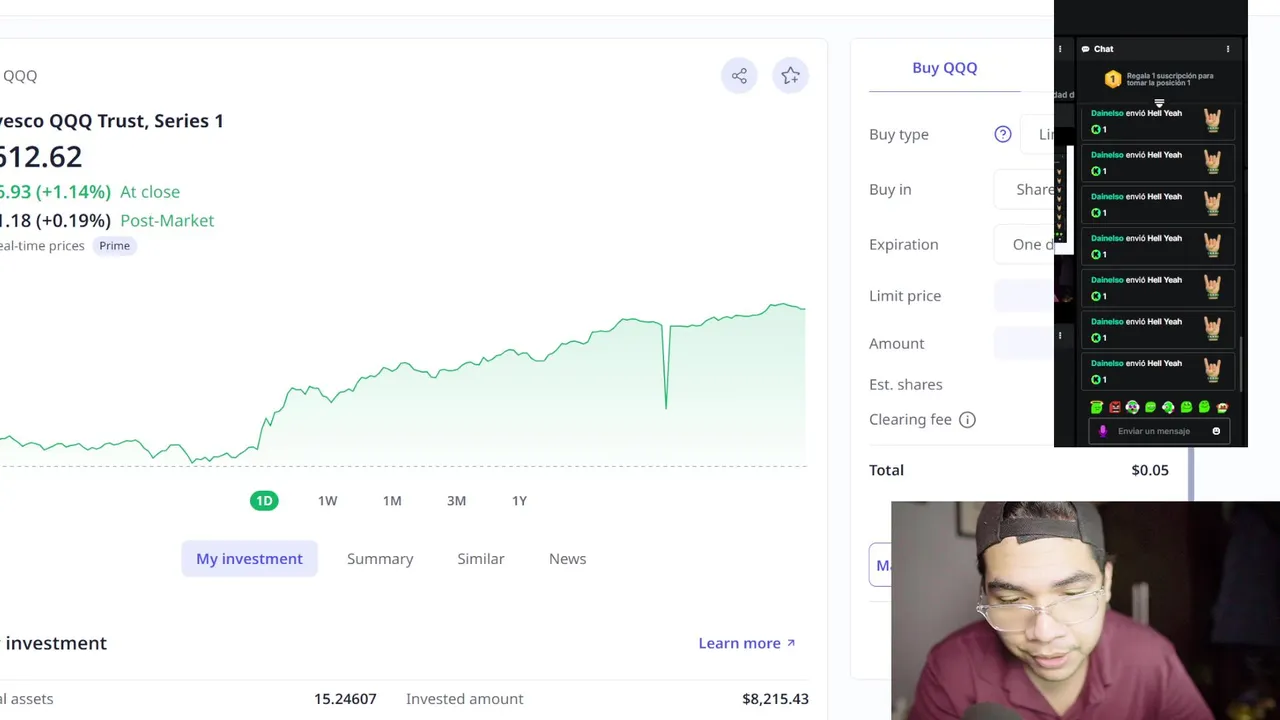1280x720 pixels.
Task: Click the gold position 1 badge
Action: click(x=1112, y=79)
